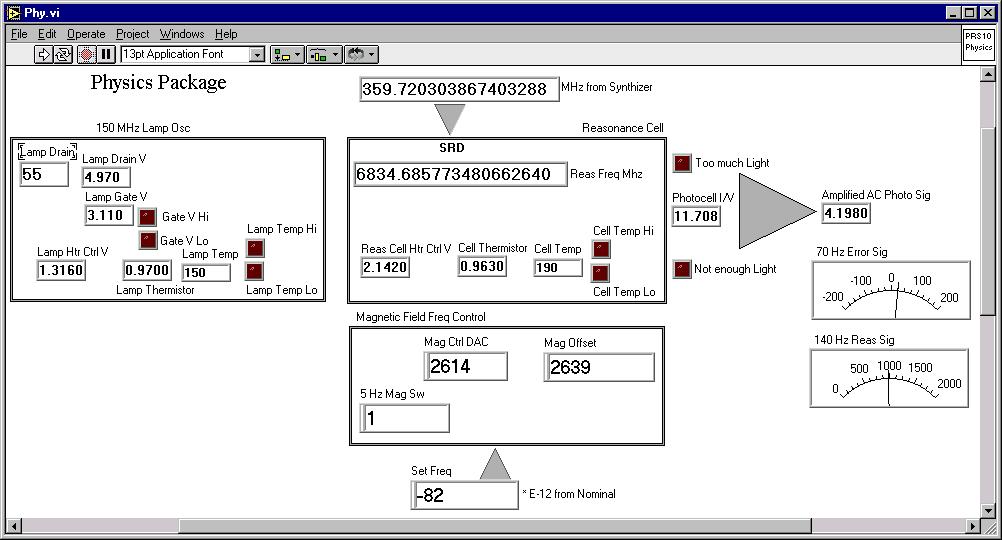Screen dimensions: 1002x540
Task: Open the Reorder objects toolbar button
Action: tap(361, 55)
